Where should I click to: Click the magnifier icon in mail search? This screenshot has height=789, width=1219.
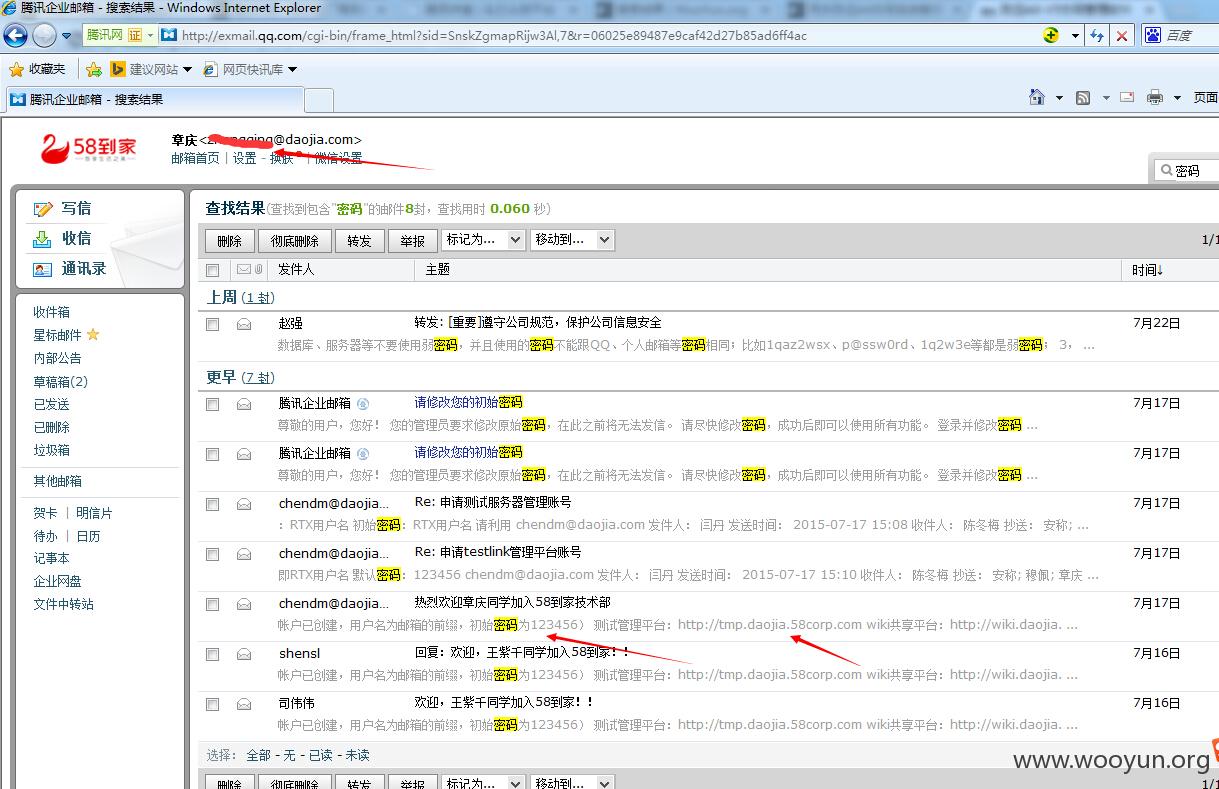point(1166,171)
